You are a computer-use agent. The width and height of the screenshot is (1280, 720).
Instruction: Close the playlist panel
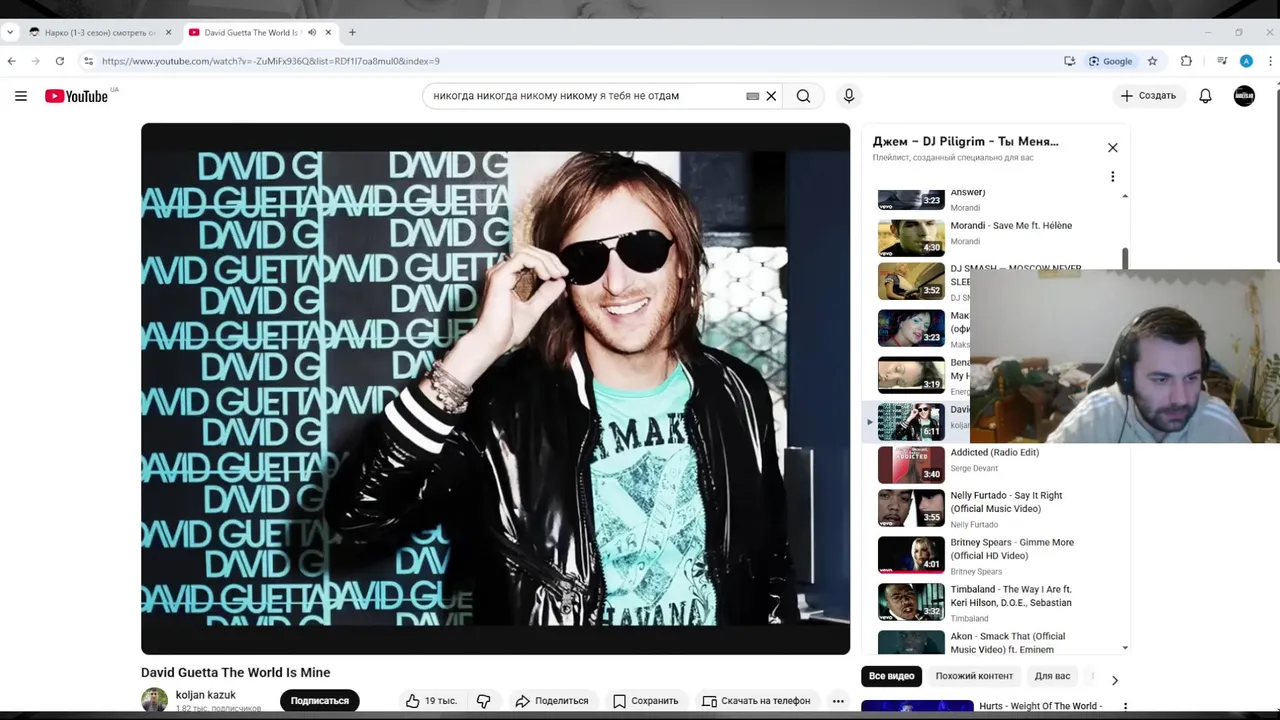point(1112,147)
